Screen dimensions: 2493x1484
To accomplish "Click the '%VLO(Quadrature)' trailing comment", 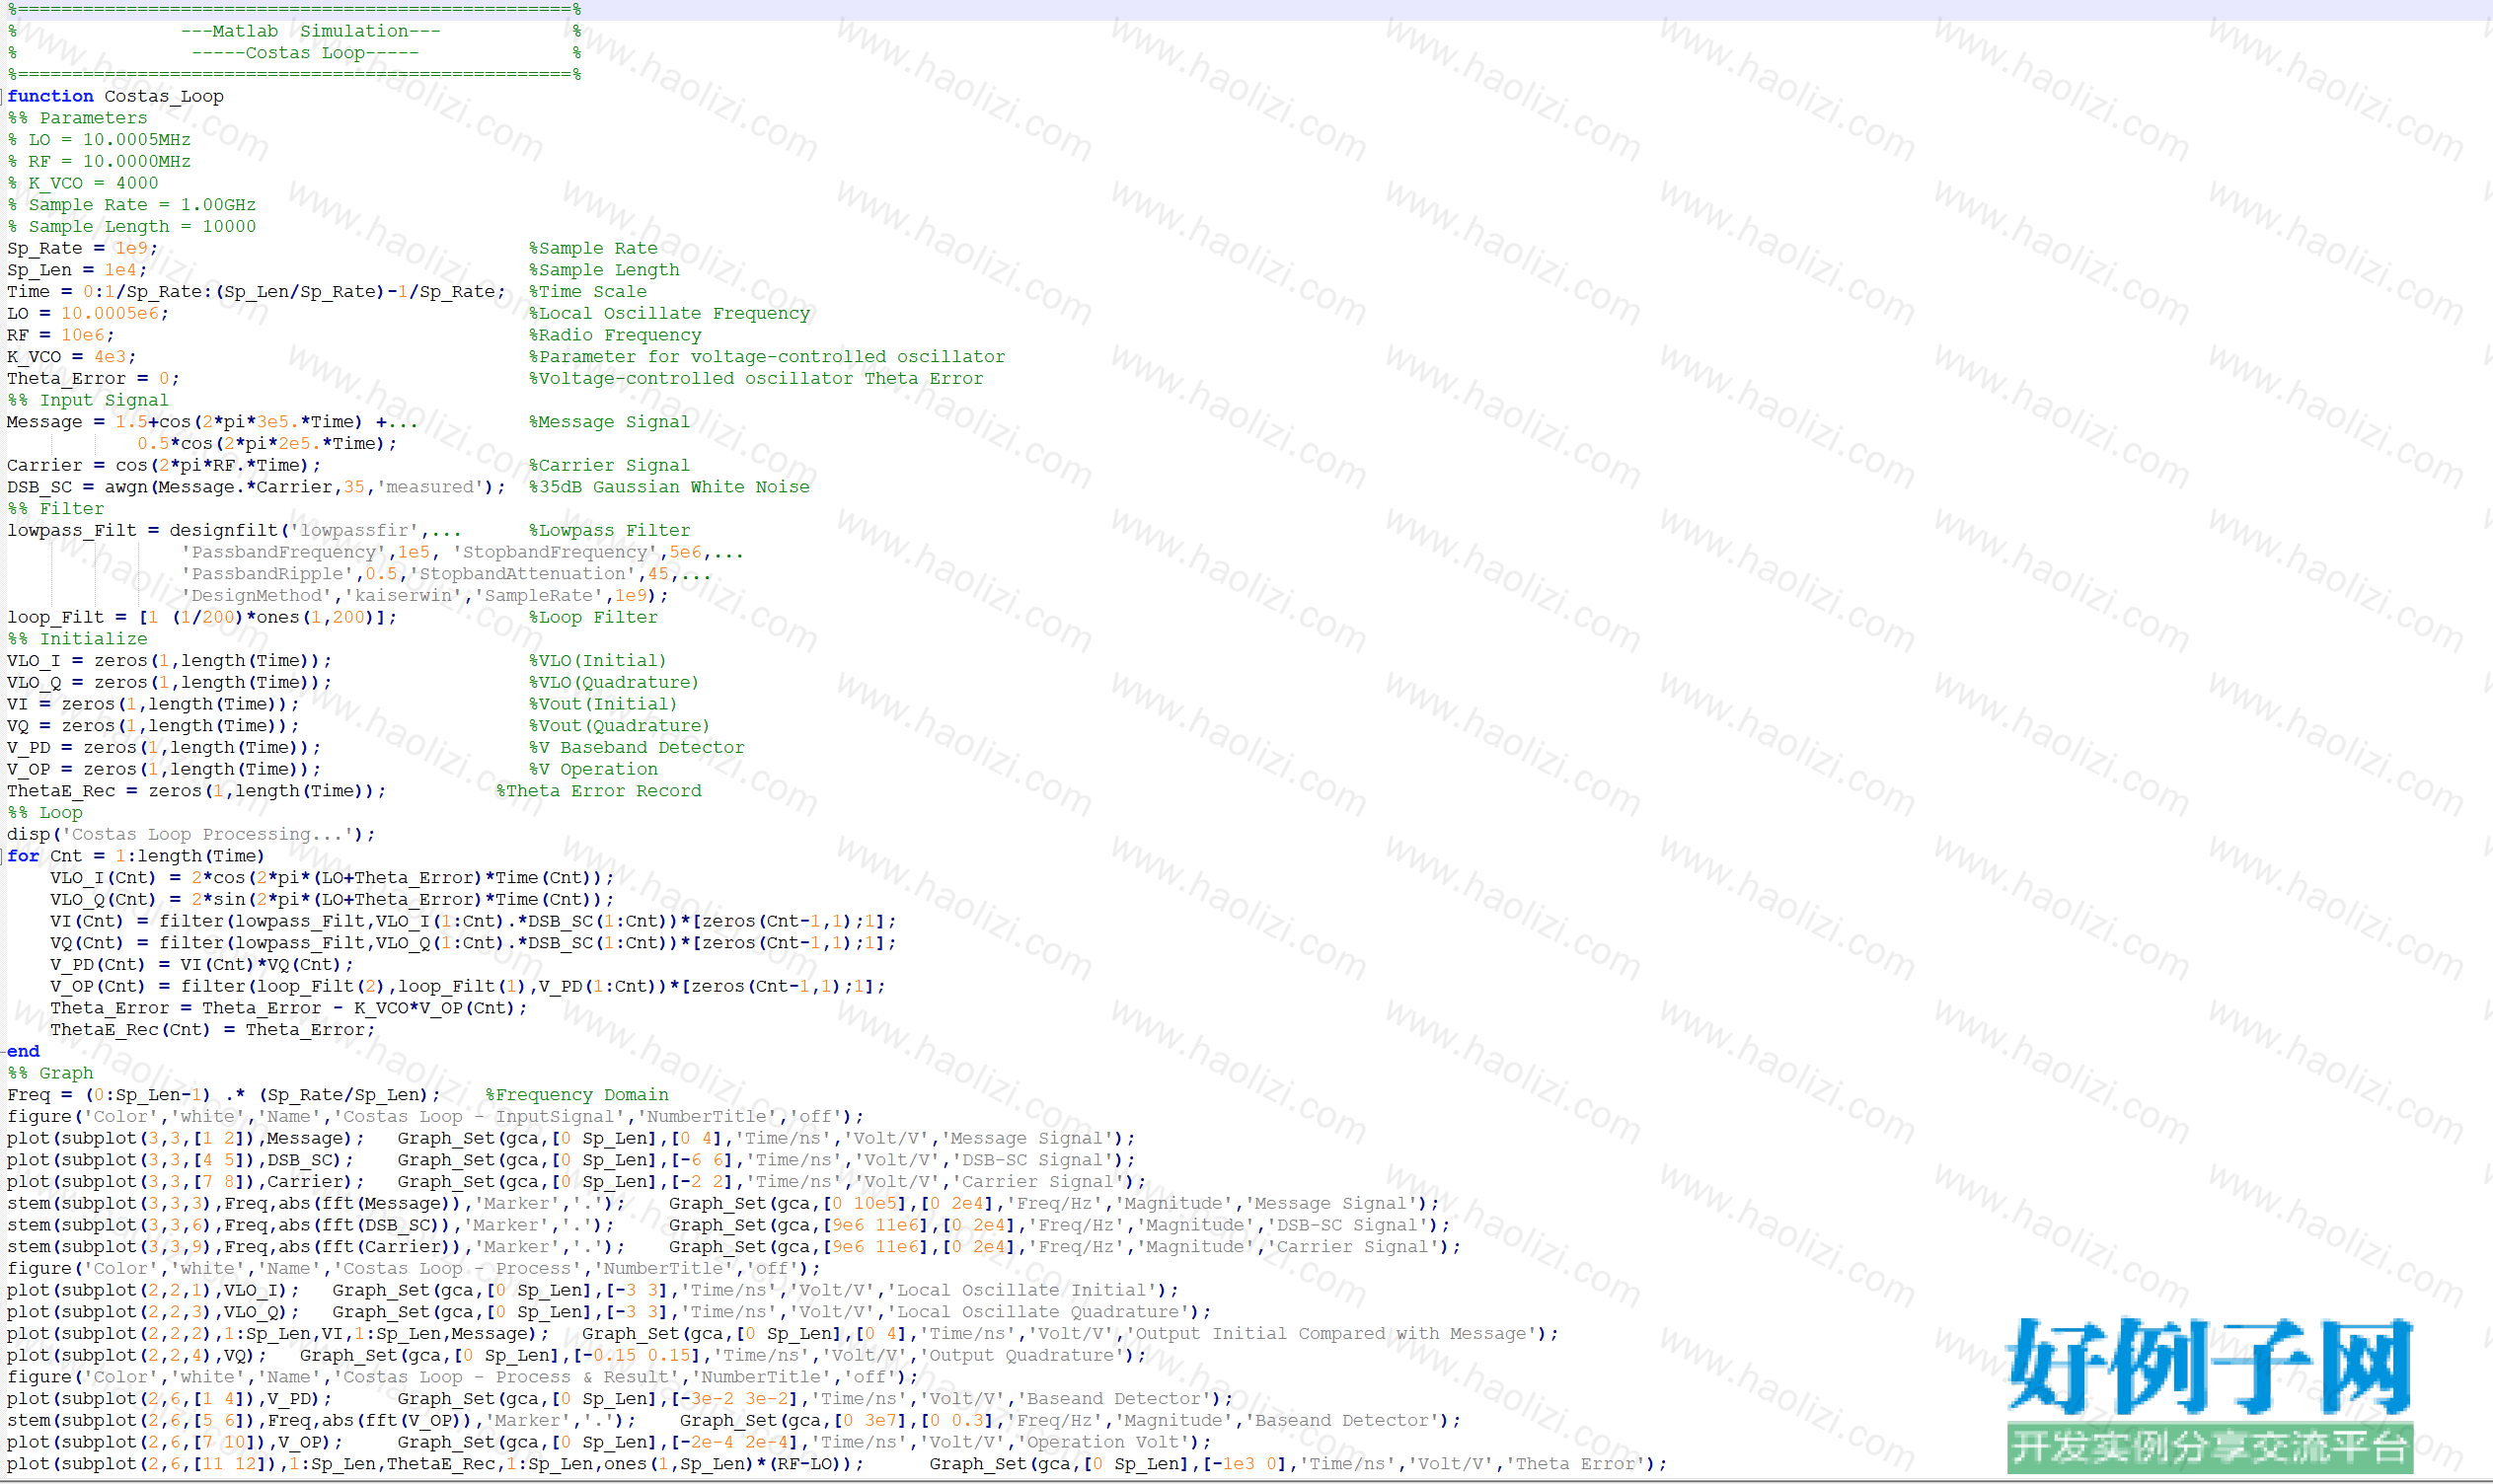I will tap(614, 683).
